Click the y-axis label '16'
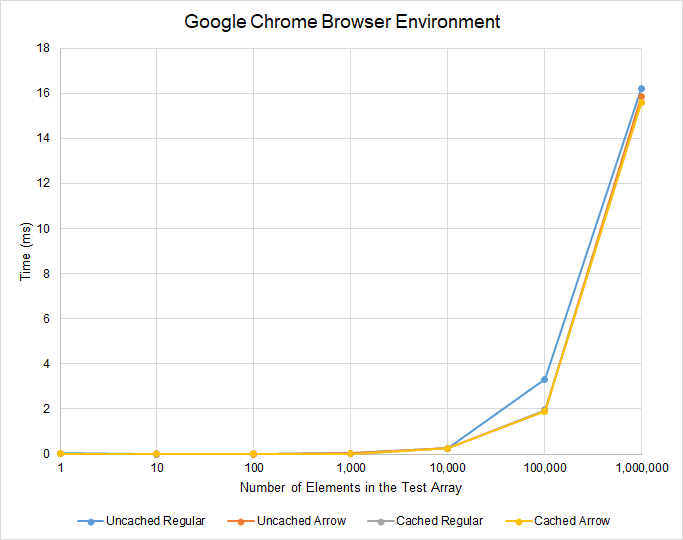This screenshot has height=540, width=683. (44, 93)
